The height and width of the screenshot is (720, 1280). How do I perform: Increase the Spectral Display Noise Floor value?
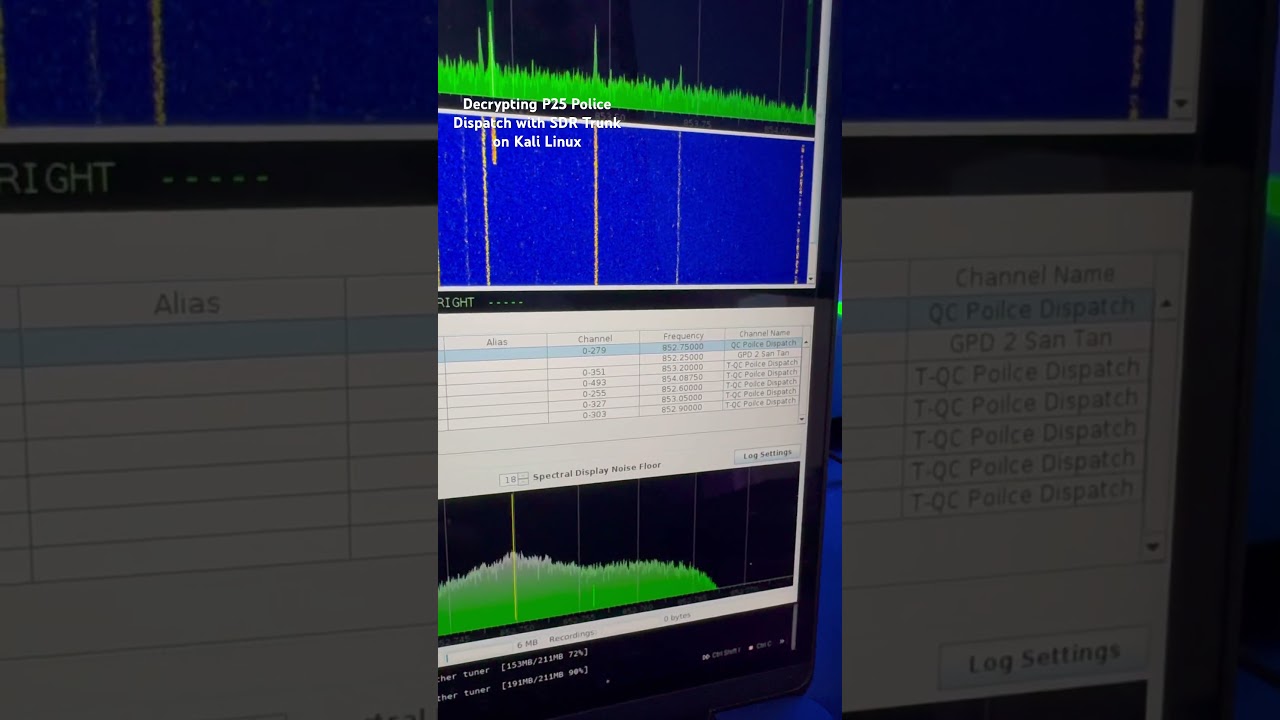click(x=523, y=476)
